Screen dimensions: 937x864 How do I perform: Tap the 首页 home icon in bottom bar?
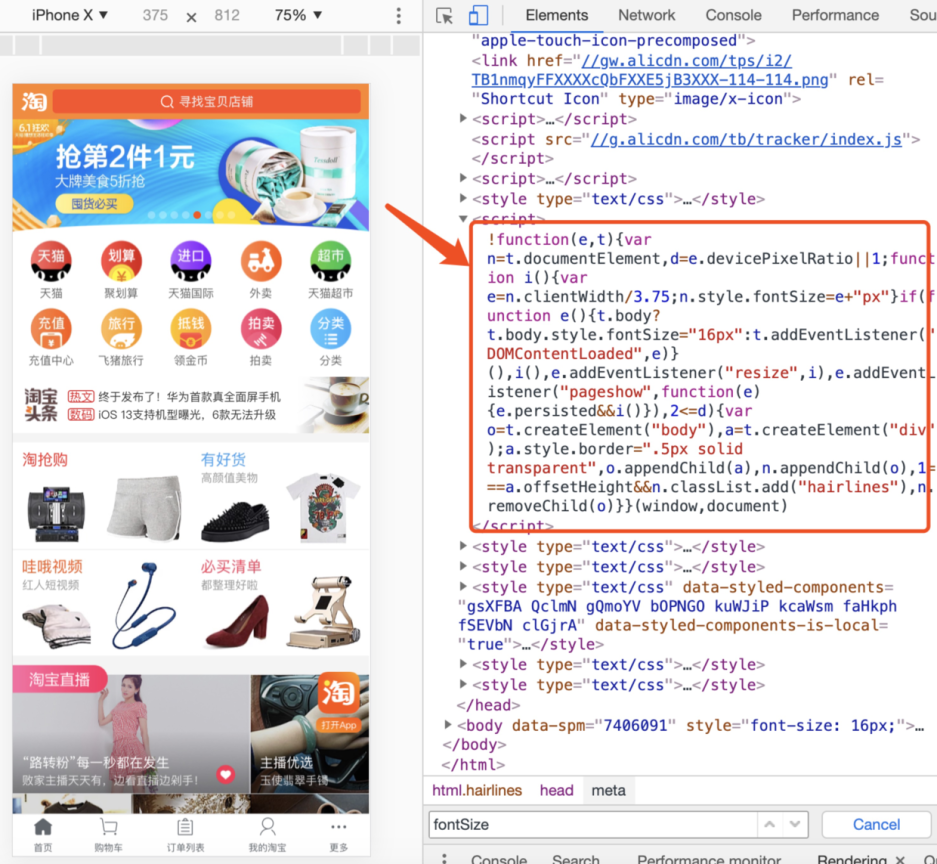[x=43, y=827]
